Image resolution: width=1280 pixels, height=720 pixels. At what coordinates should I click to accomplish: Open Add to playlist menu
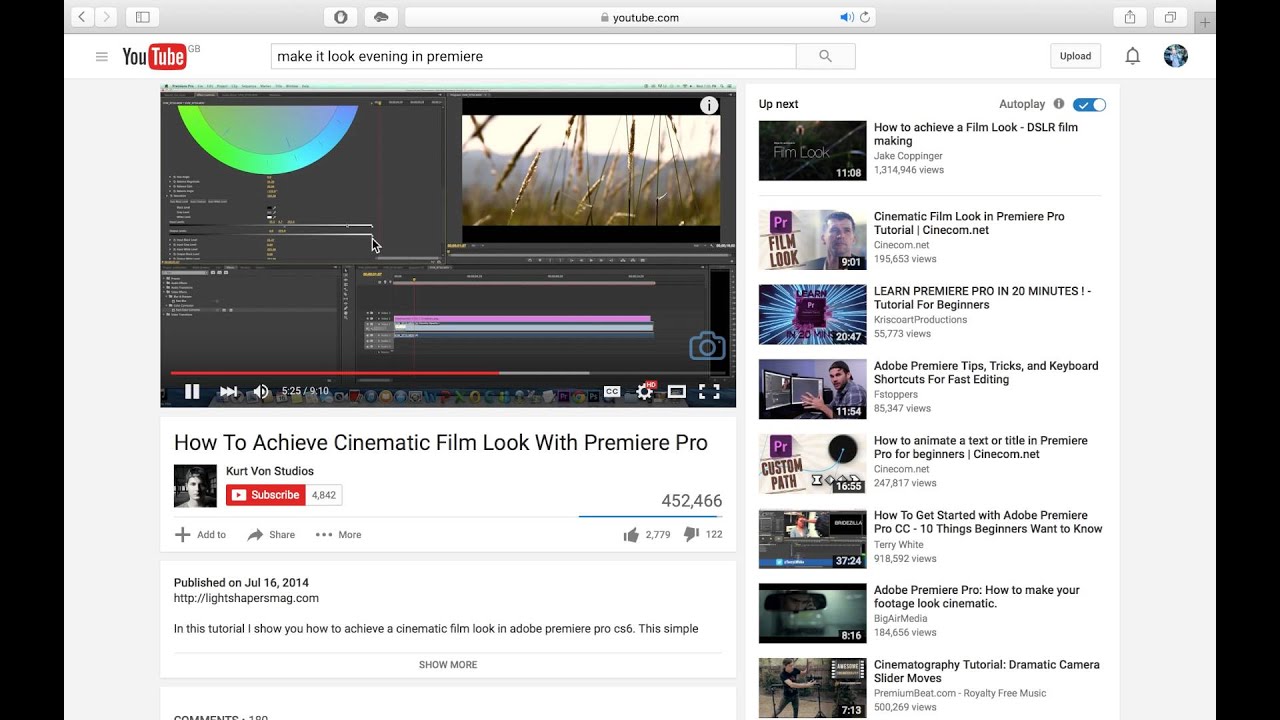pos(200,535)
